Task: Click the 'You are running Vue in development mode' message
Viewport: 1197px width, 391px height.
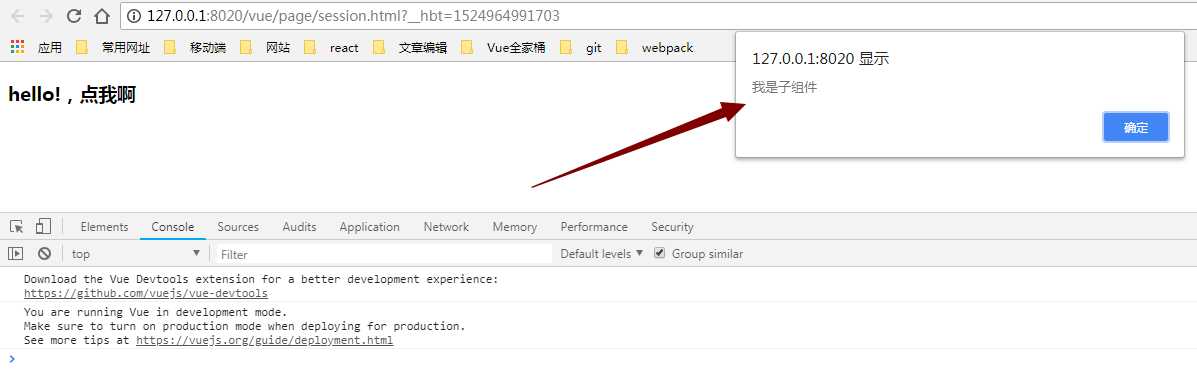Action: point(156,312)
